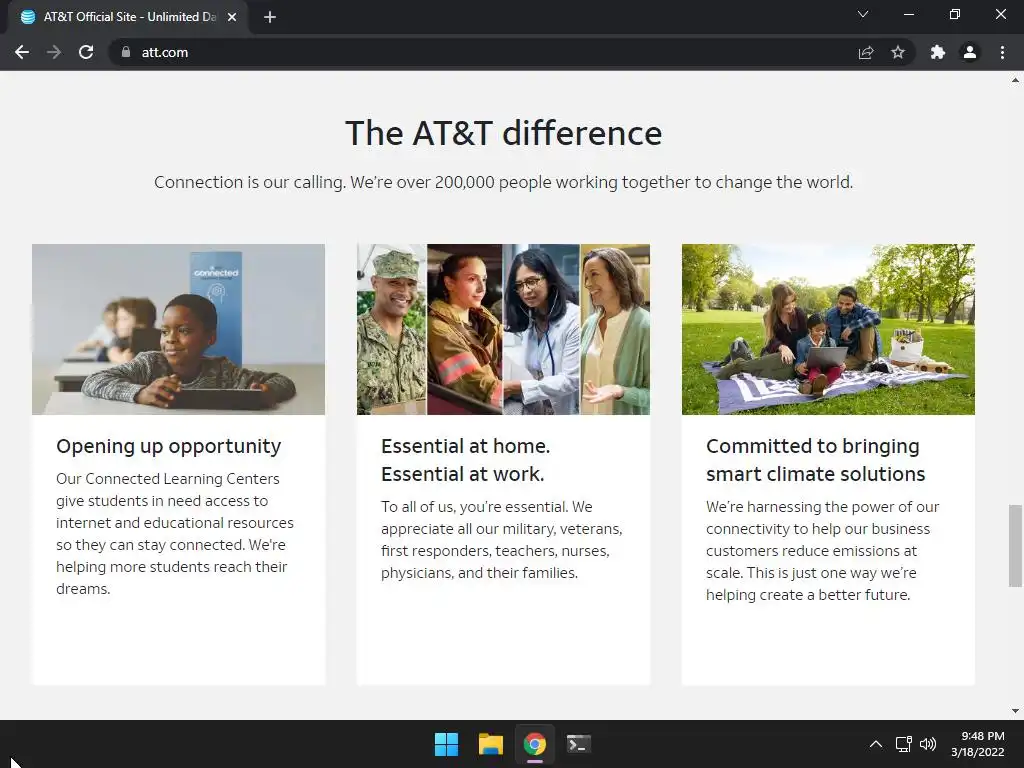Click the essential workers collage image
Screen dimensions: 1024x768
pyautogui.click(x=504, y=329)
